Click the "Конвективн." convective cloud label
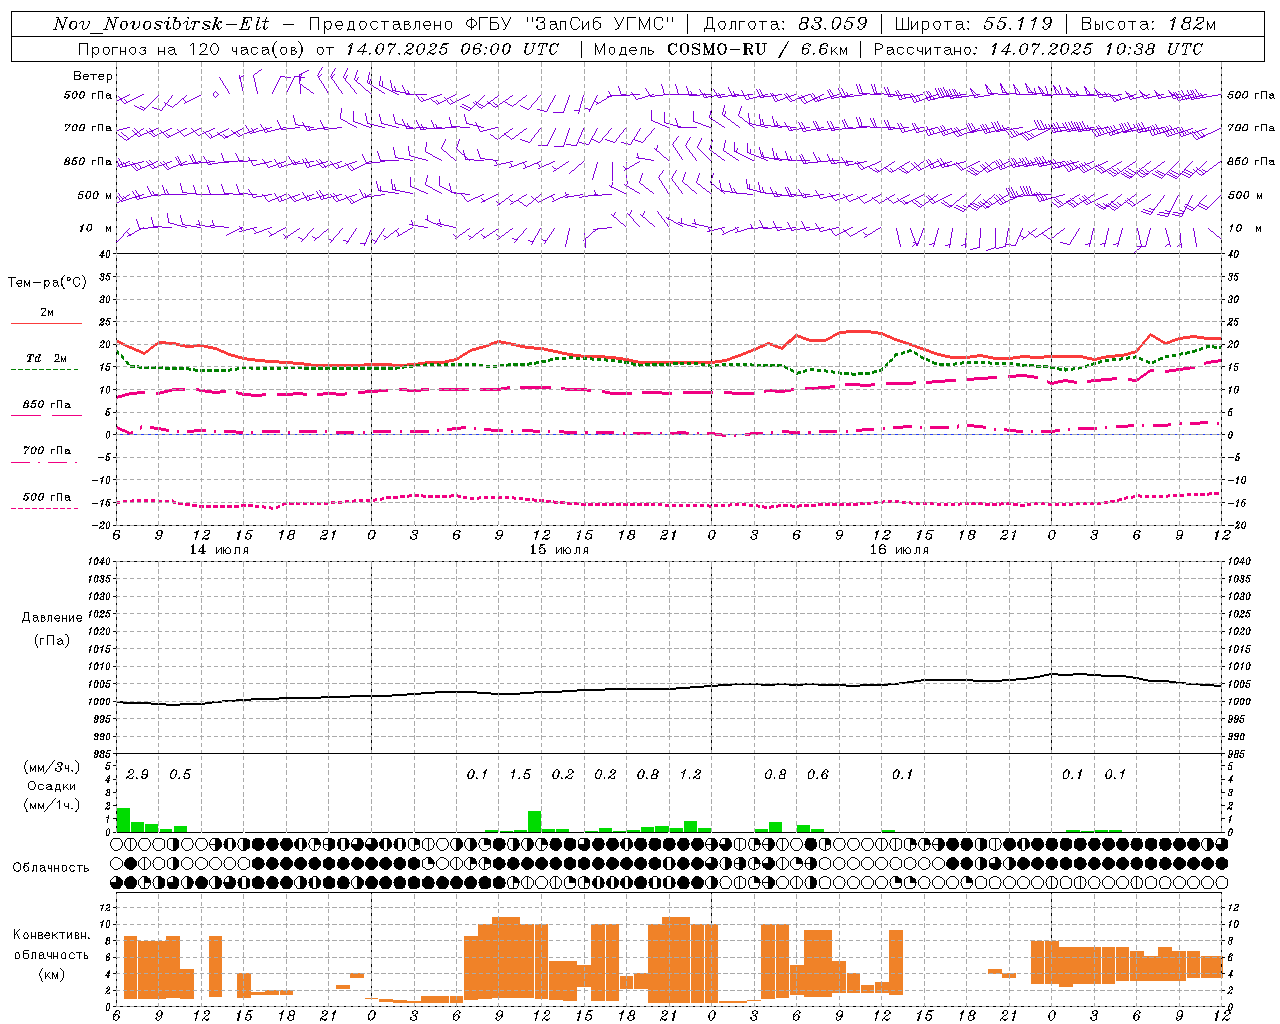 (52, 935)
